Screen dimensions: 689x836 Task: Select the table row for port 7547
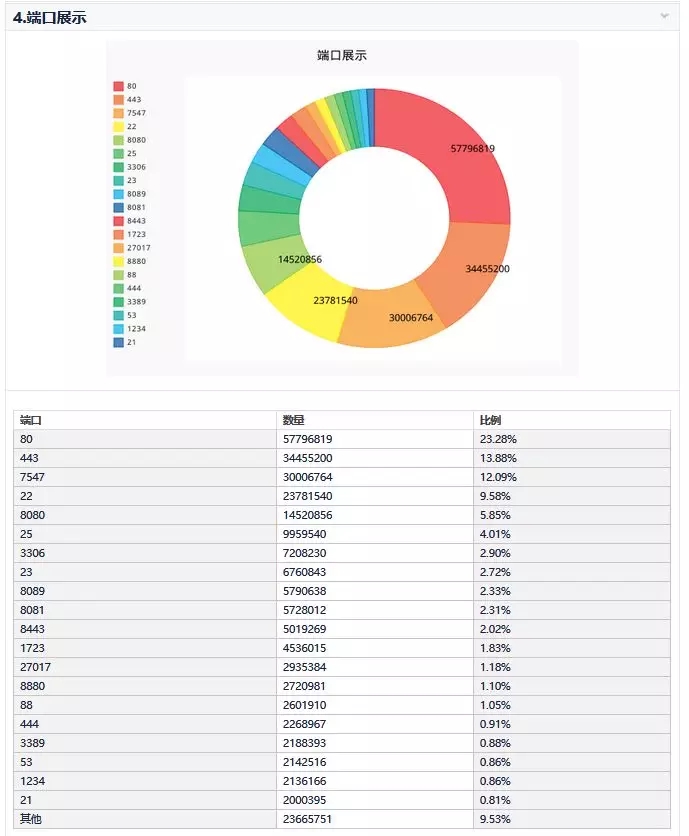click(342, 477)
